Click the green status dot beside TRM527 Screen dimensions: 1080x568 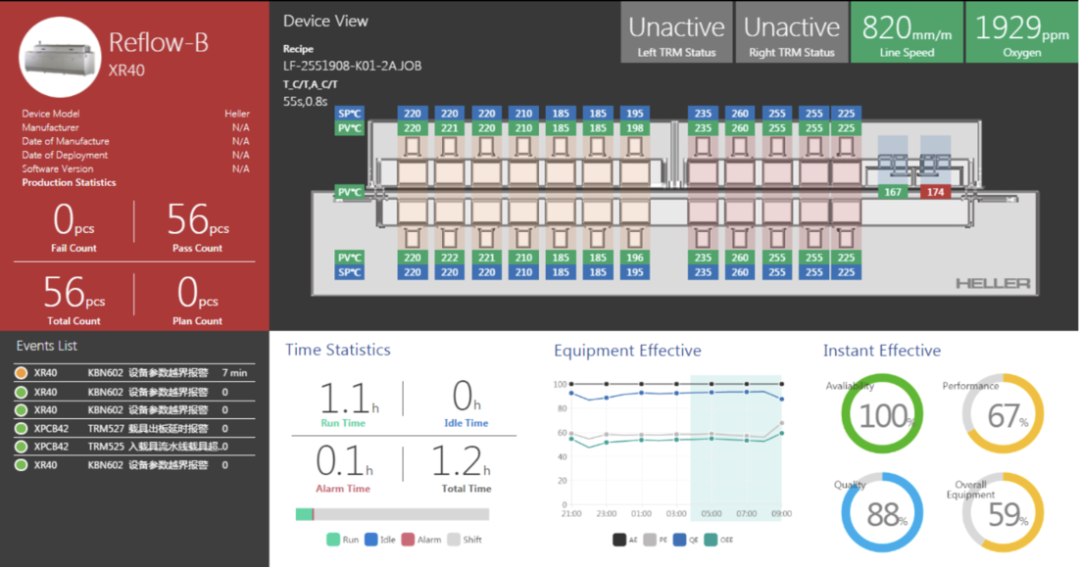tap(21, 428)
